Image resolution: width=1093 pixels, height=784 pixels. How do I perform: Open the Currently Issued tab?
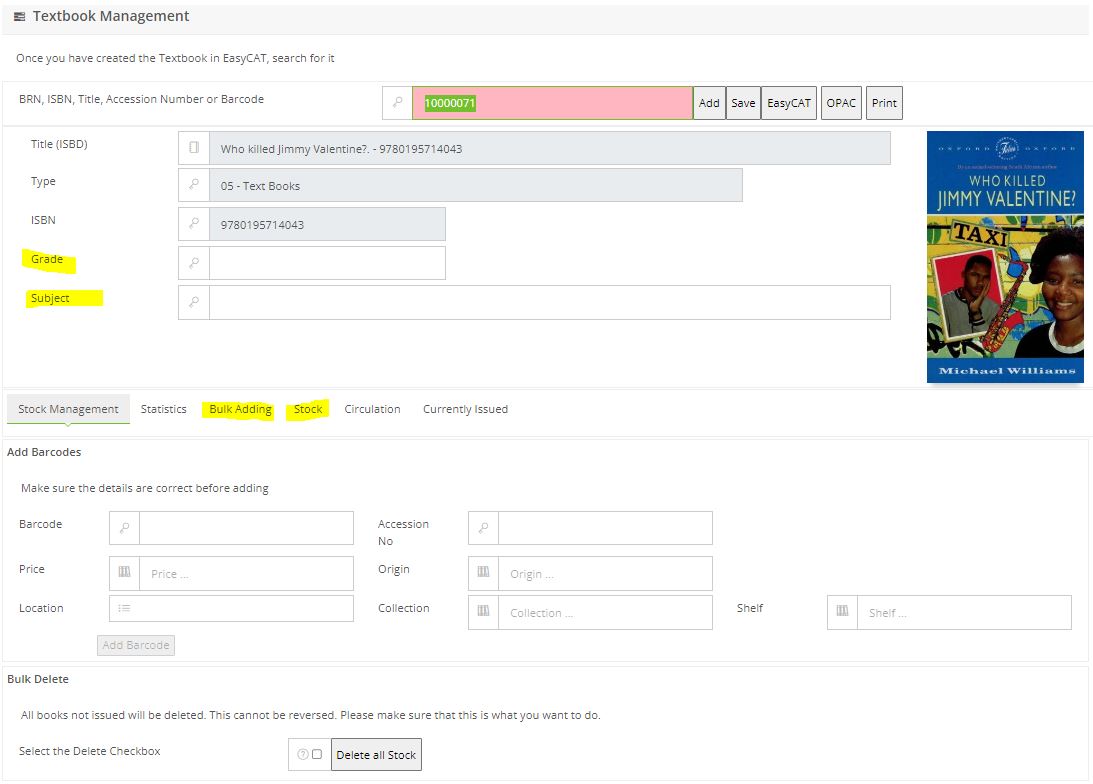tap(465, 409)
